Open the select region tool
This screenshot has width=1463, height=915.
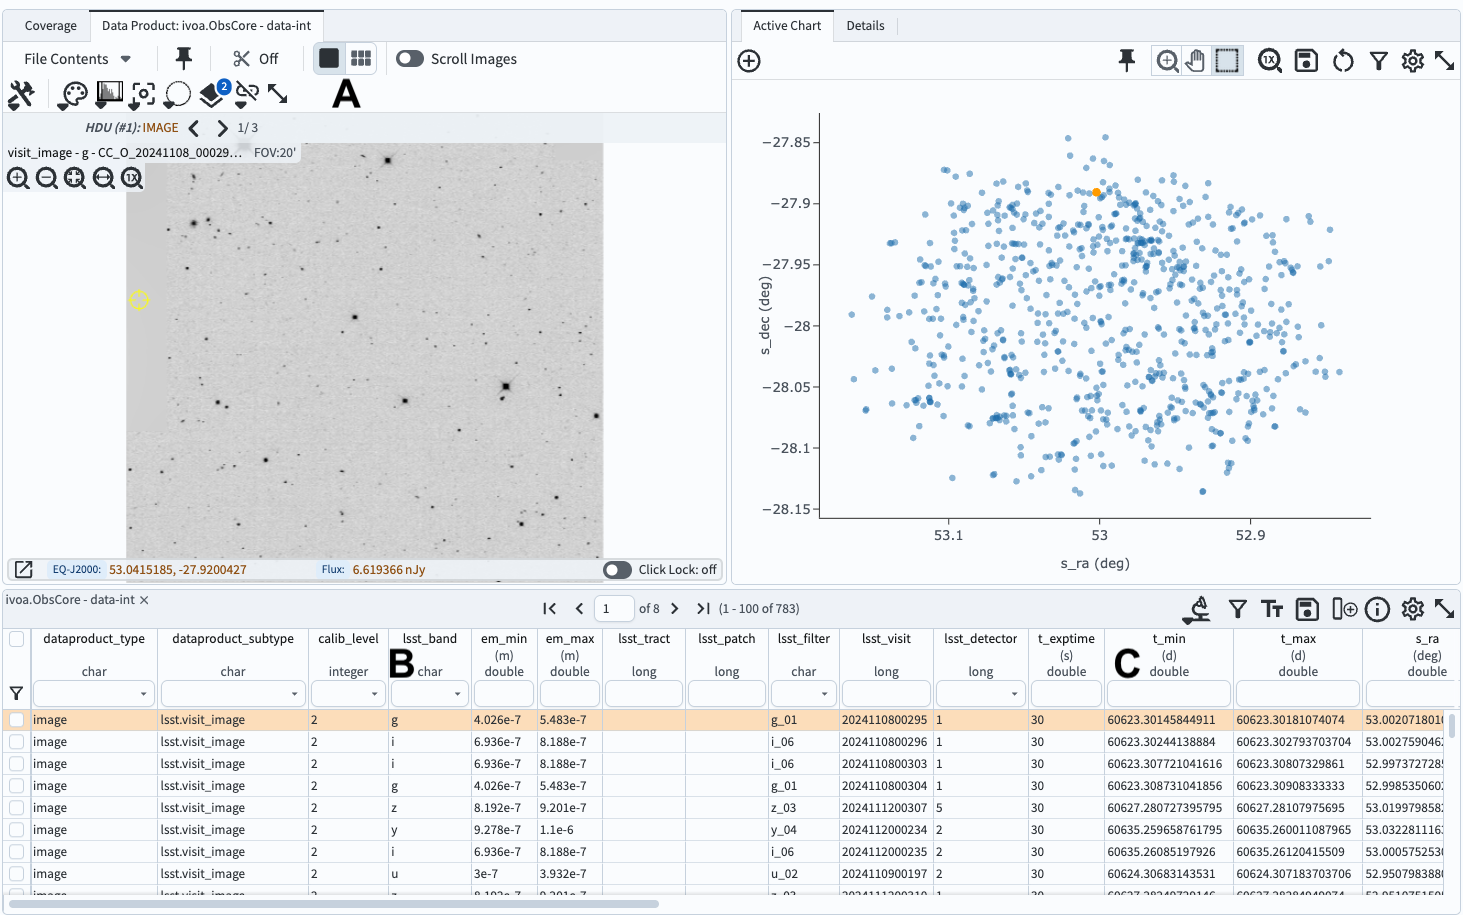pos(176,94)
